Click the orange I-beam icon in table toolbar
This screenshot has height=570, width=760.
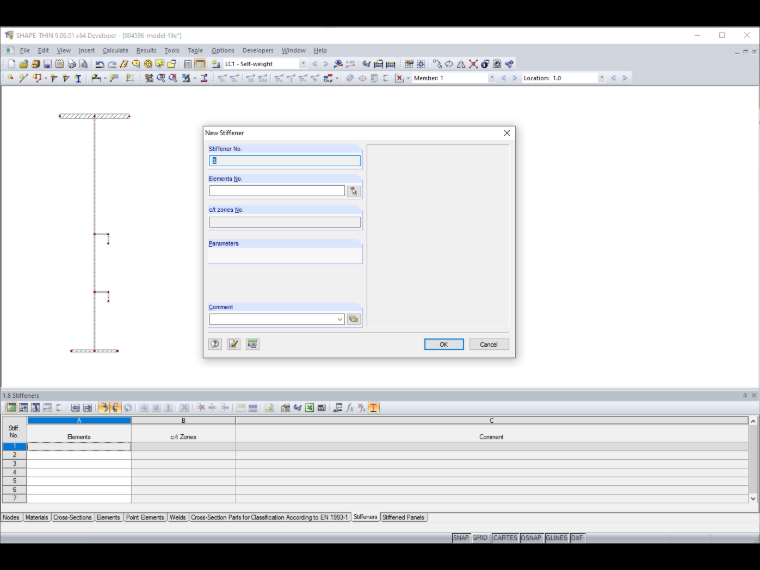pyautogui.click(x=373, y=408)
